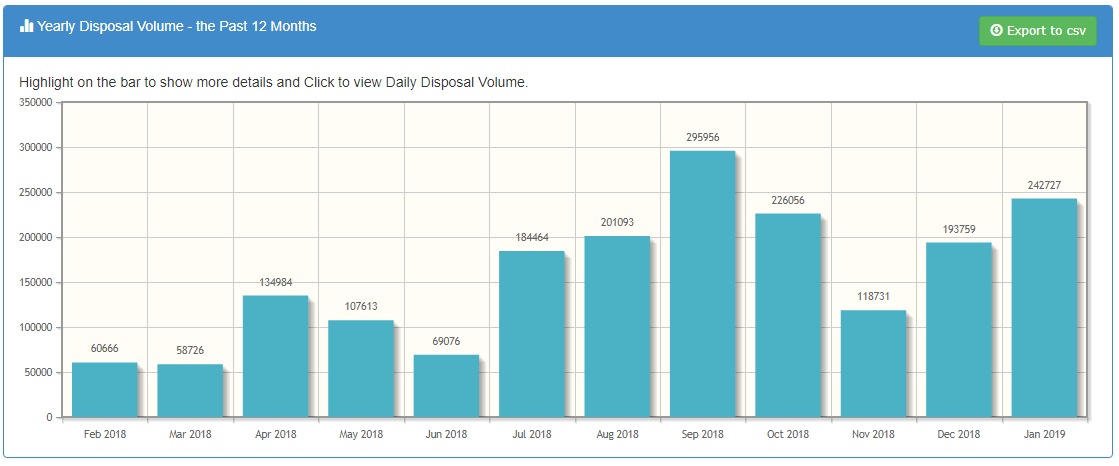1119x466 pixels.
Task: Click the value label 107613
Action: [361, 307]
